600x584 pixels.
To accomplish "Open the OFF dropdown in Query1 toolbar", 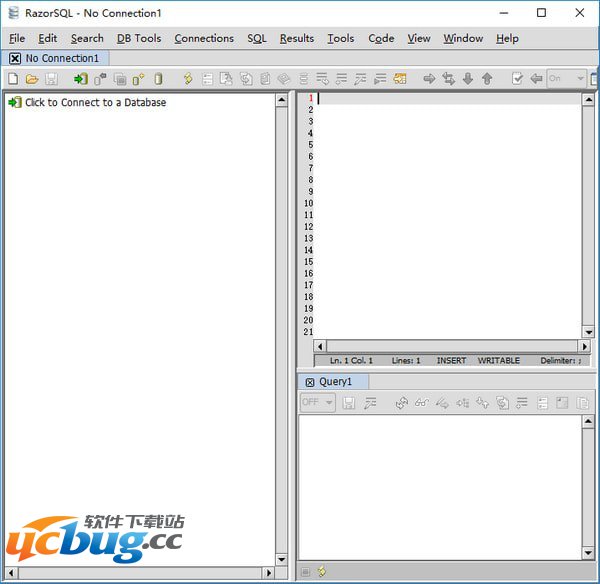I will pyautogui.click(x=318, y=402).
